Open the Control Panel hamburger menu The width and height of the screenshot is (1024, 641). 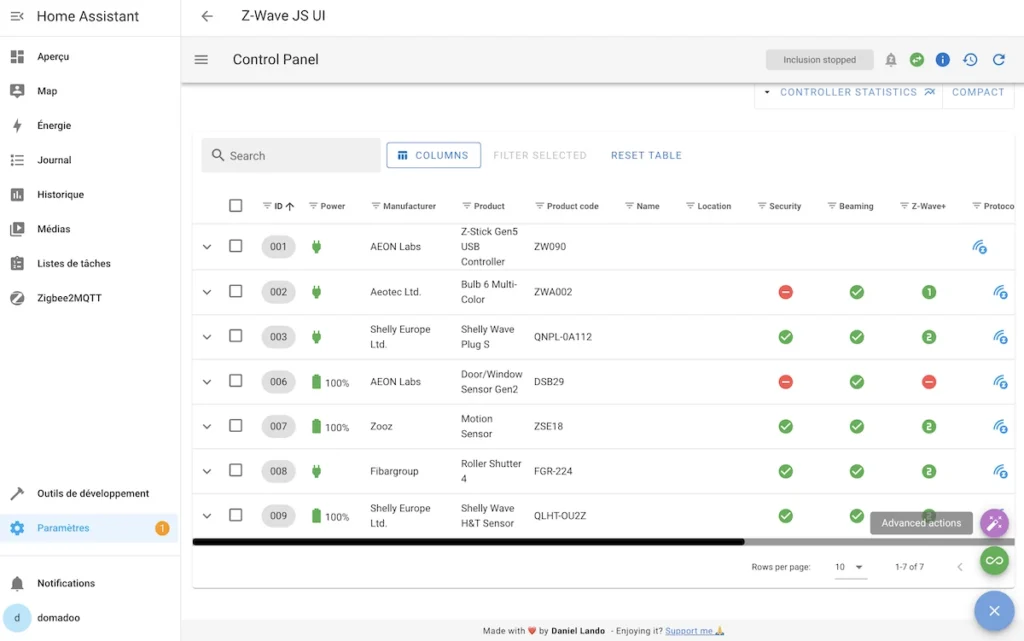(x=201, y=59)
